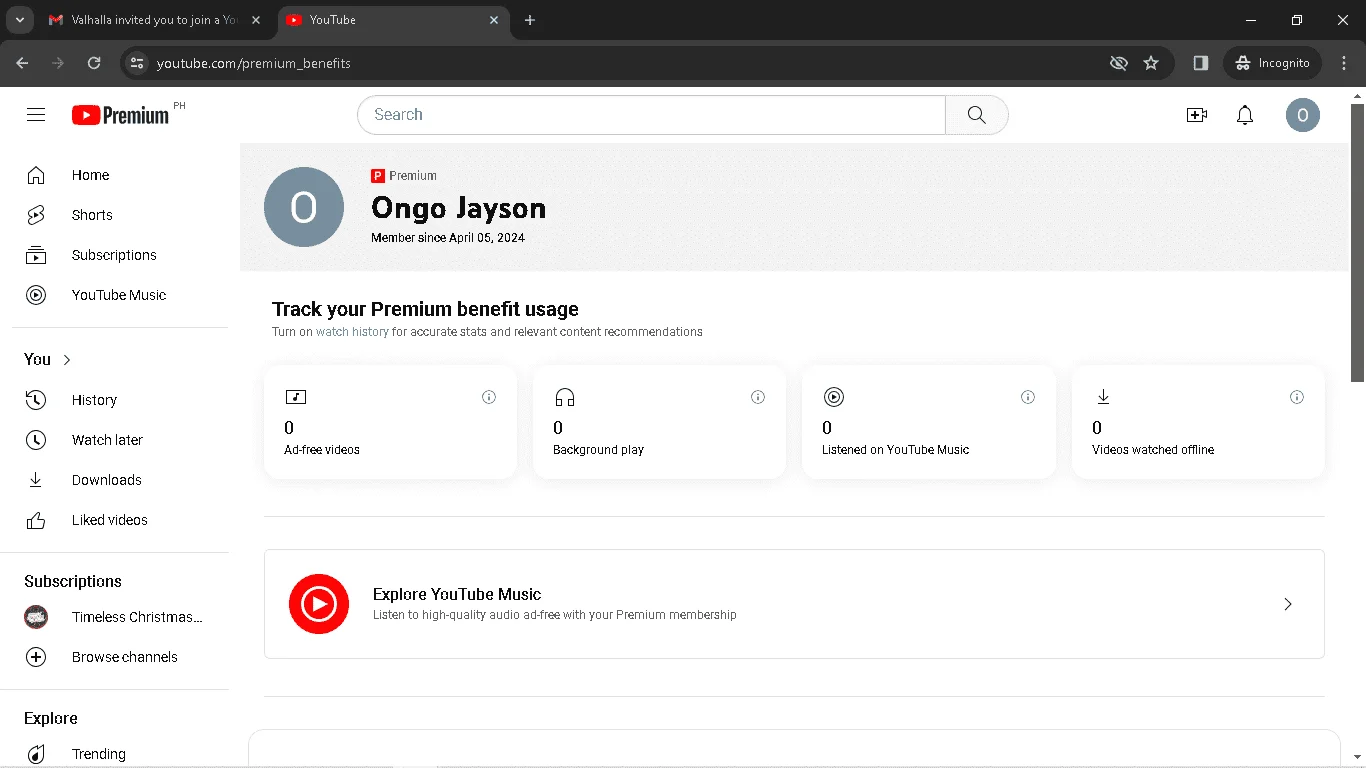Click the Timeless Christmas channel avatar
The width and height of the screenshot is (1366, 768).
[36, 617]
